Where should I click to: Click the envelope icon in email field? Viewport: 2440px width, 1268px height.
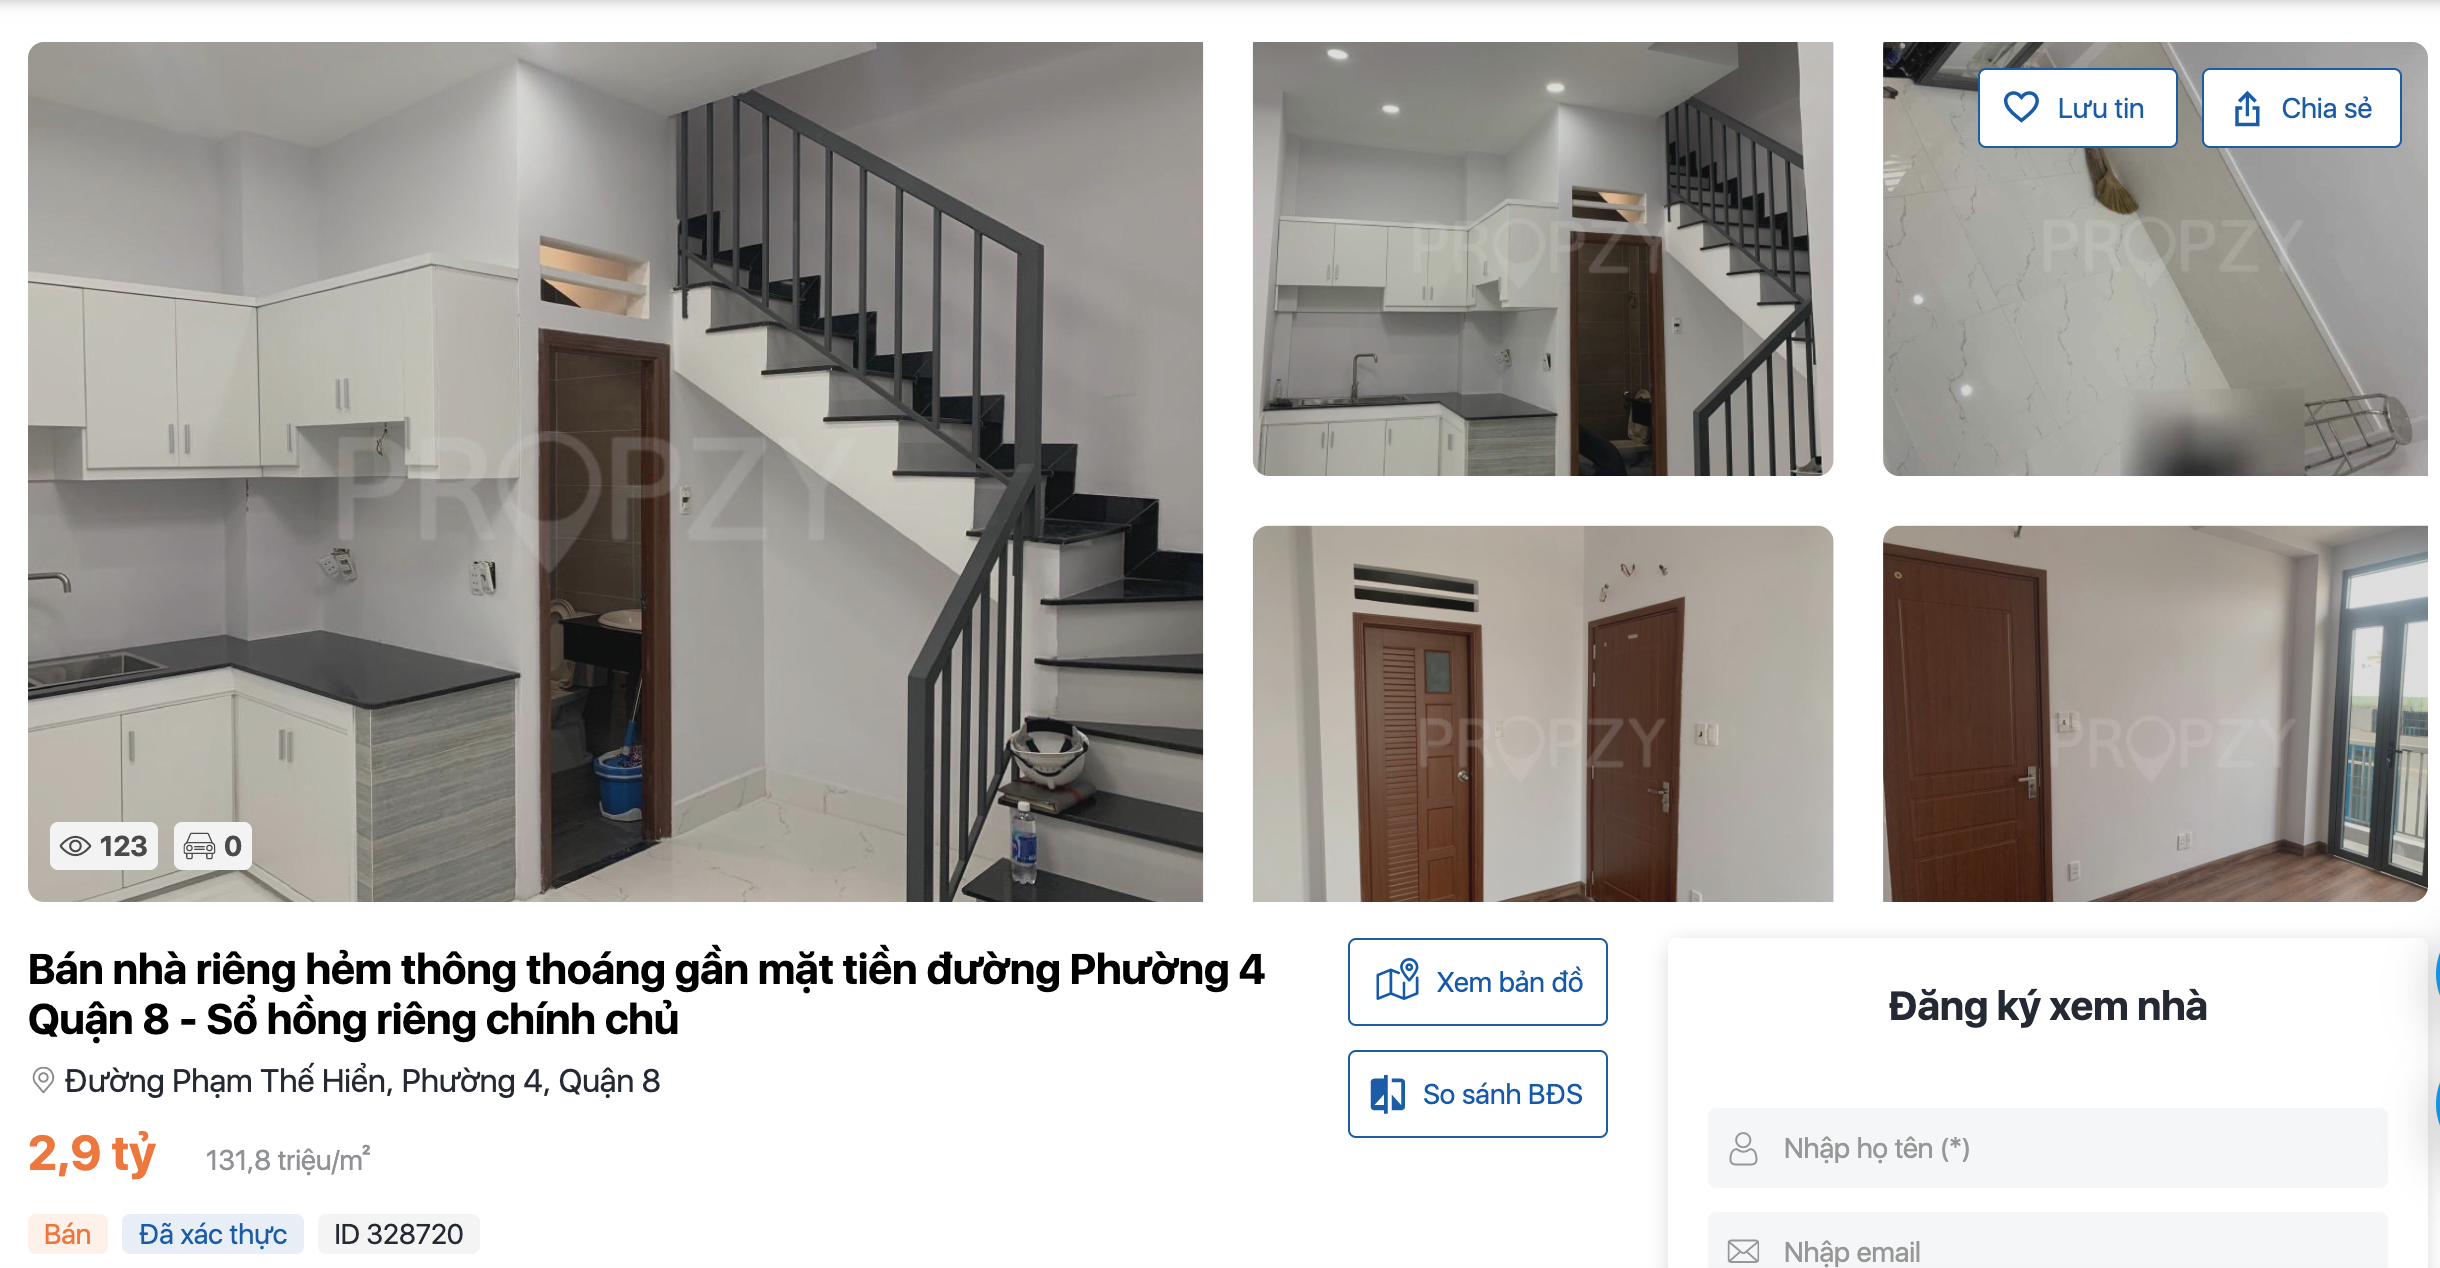1743,1251
